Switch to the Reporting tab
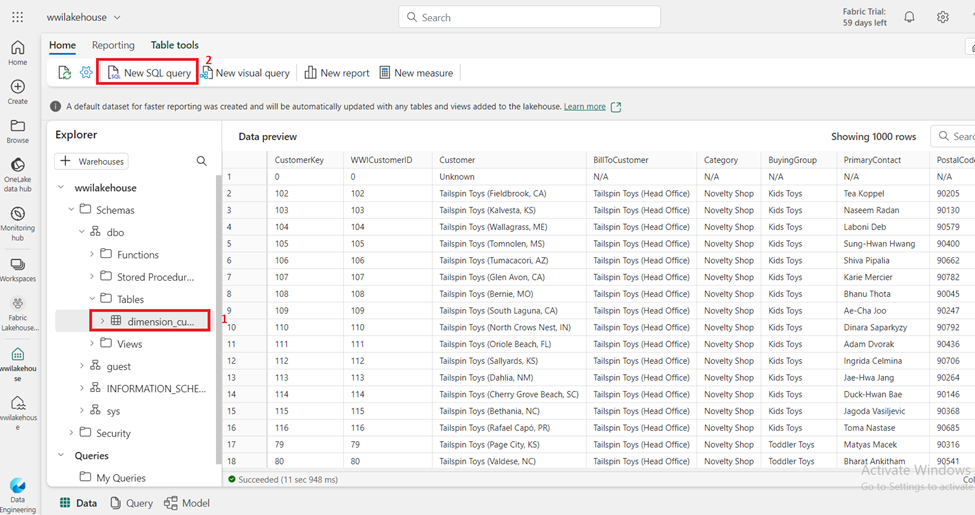 click(x=113, y=45)
